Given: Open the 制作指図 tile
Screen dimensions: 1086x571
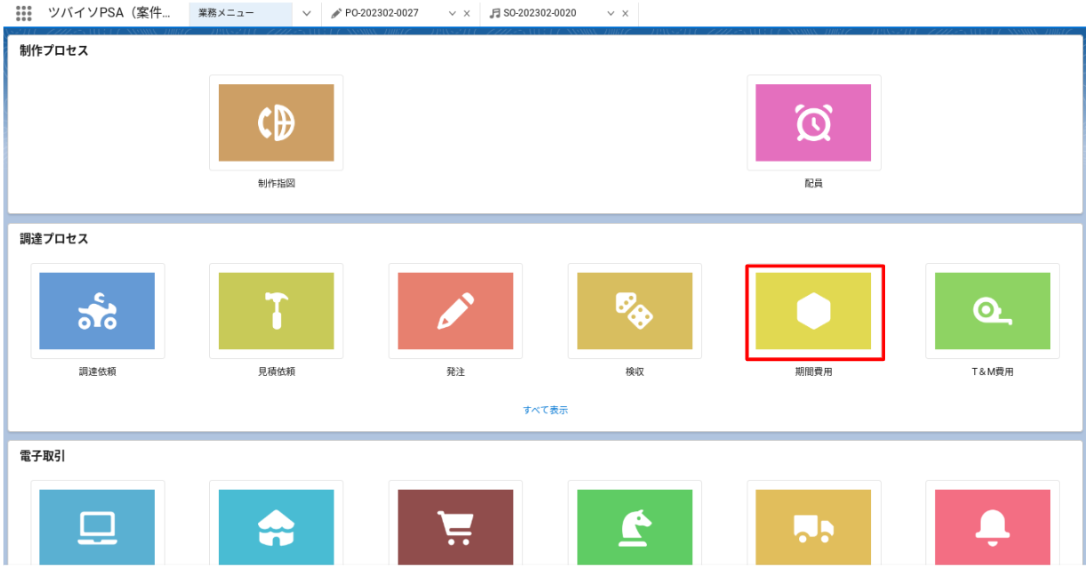Looking at the screenshot, I should tap(276, 123).
